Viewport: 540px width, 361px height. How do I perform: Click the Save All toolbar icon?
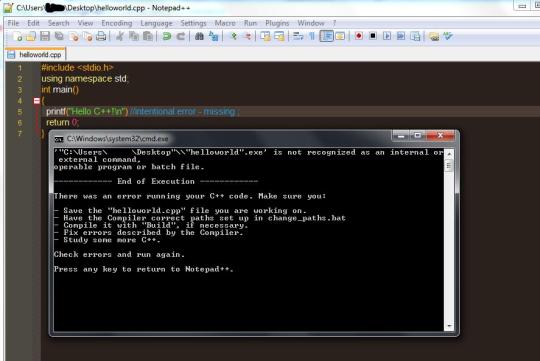59,36
